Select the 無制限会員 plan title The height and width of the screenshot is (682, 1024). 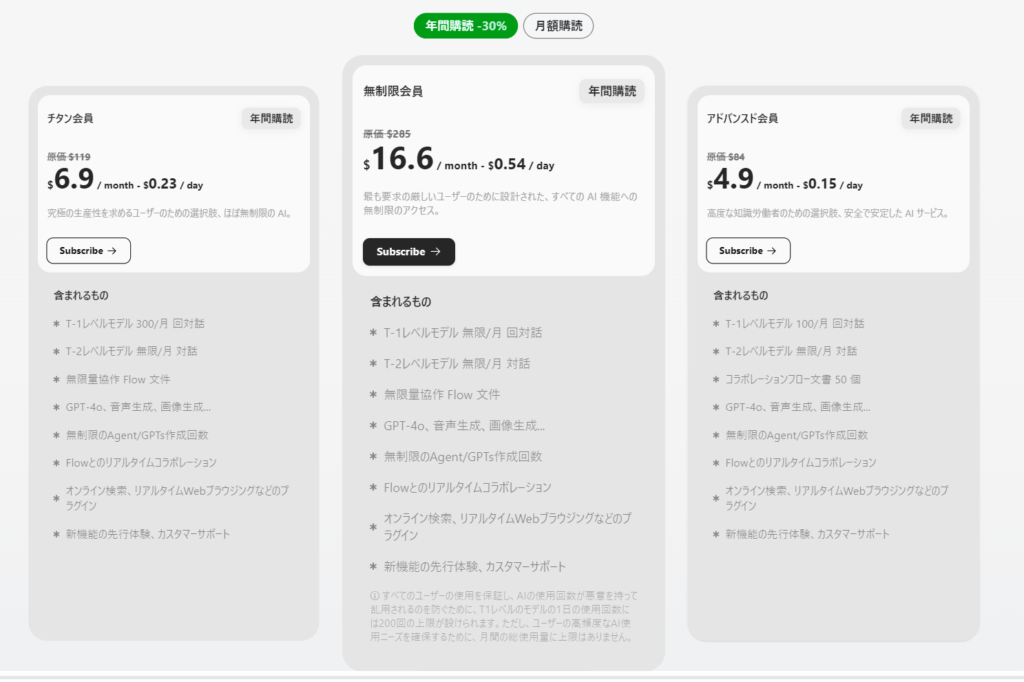click(x=393, y=91)
